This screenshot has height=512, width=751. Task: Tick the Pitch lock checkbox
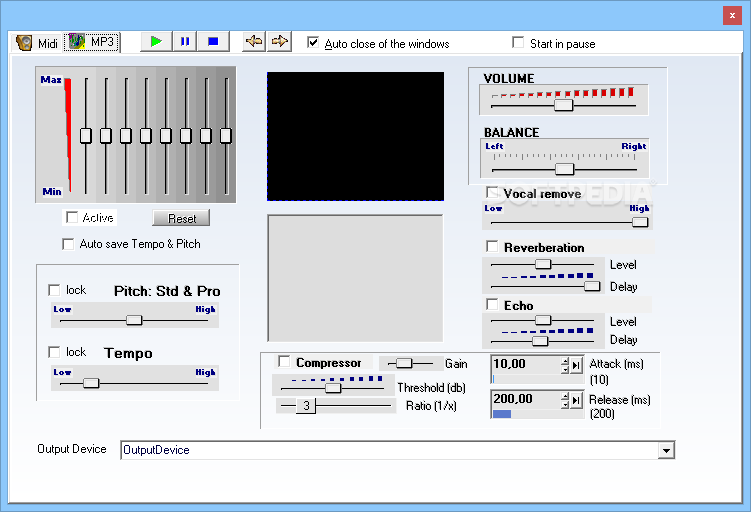coord(54,290)
